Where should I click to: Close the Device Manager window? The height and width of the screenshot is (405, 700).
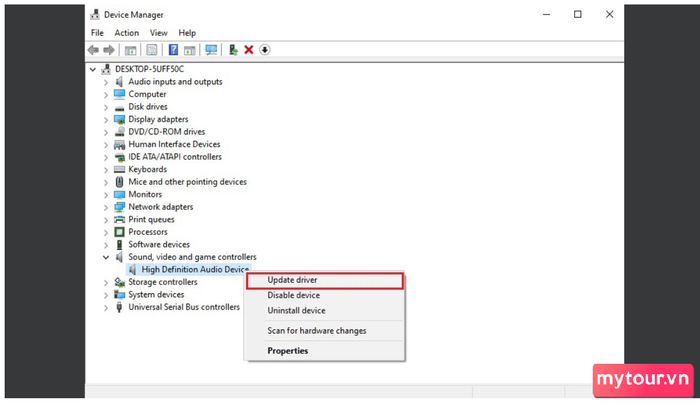(609, 15)
